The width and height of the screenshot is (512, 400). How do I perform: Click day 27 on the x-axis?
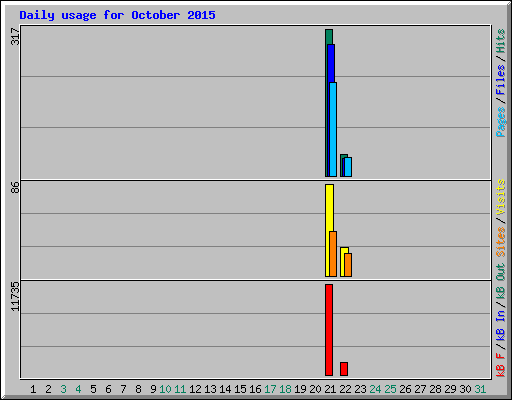tap(420, 389)
